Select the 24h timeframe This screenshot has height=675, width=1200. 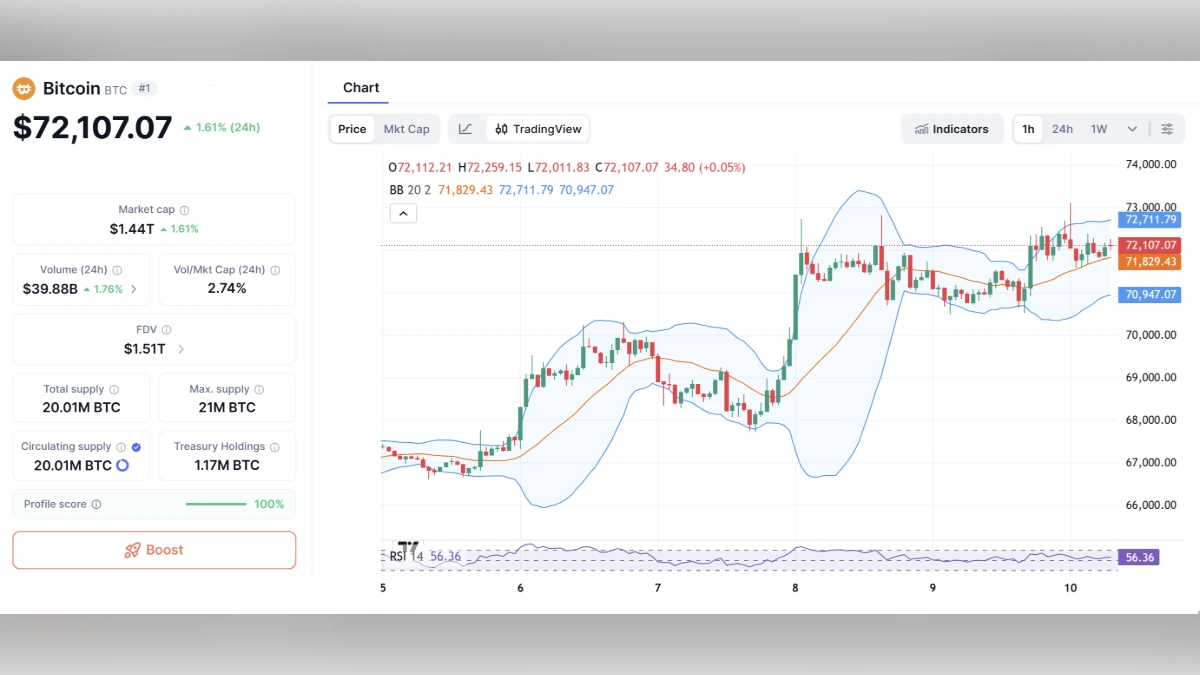click(1062, 128)
